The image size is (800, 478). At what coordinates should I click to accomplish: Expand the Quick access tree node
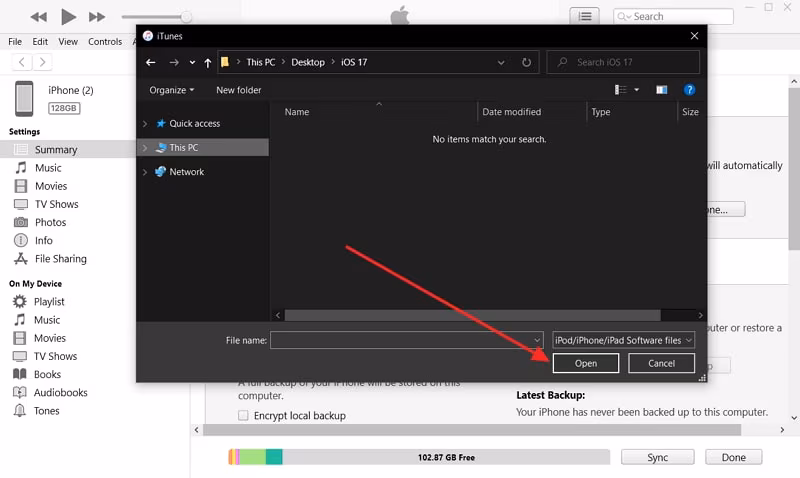point(145,123)
